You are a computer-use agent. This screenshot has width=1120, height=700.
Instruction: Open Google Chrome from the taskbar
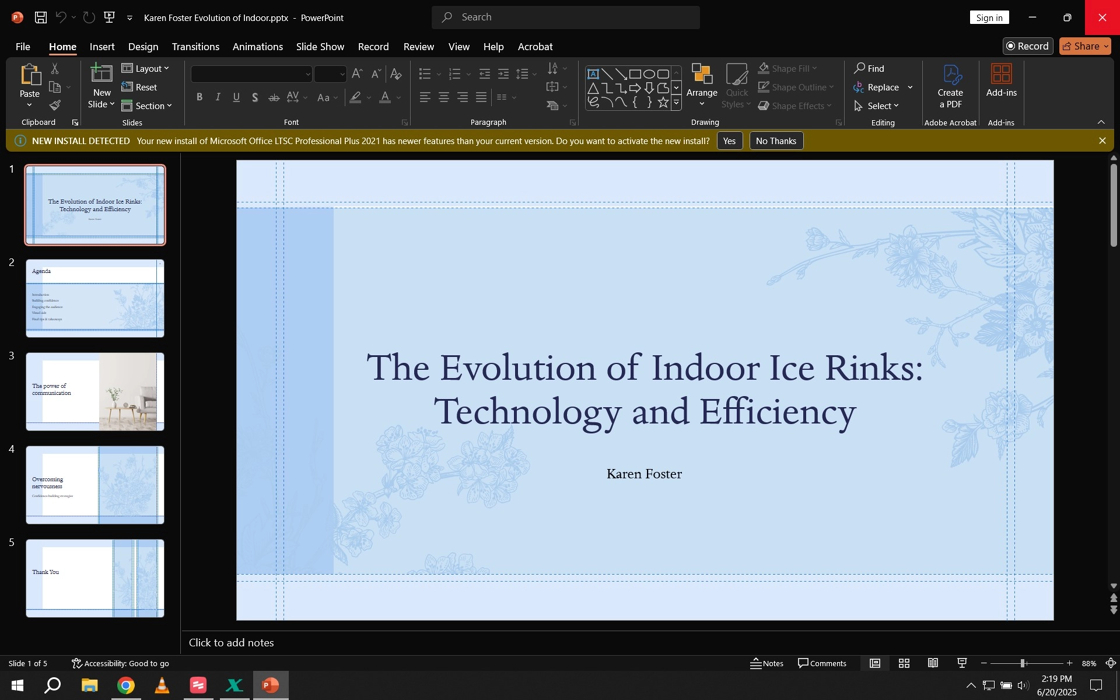pos(126,685)
